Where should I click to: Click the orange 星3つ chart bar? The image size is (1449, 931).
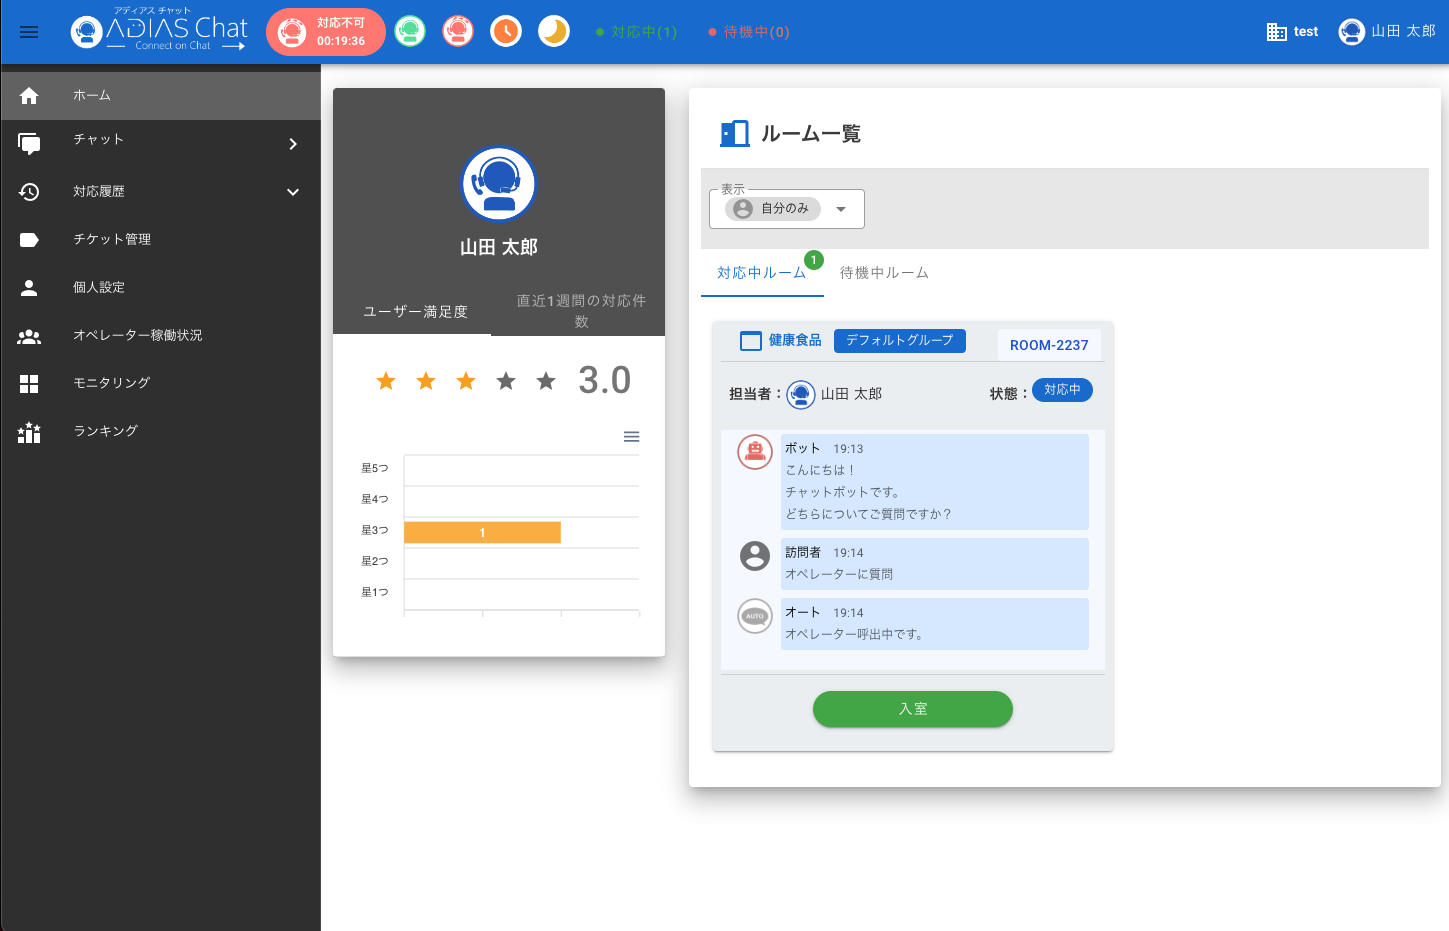(x=482, y=533)
